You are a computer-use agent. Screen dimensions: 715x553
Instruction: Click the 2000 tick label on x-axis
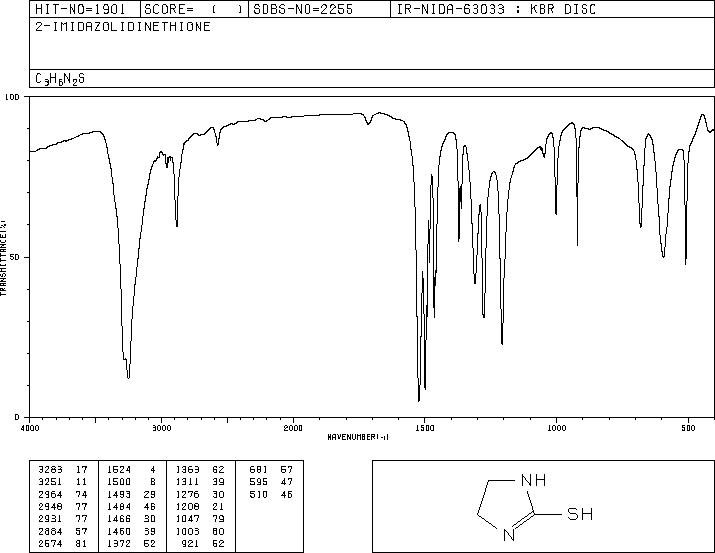pyautogui.click(x=293, y=428)
